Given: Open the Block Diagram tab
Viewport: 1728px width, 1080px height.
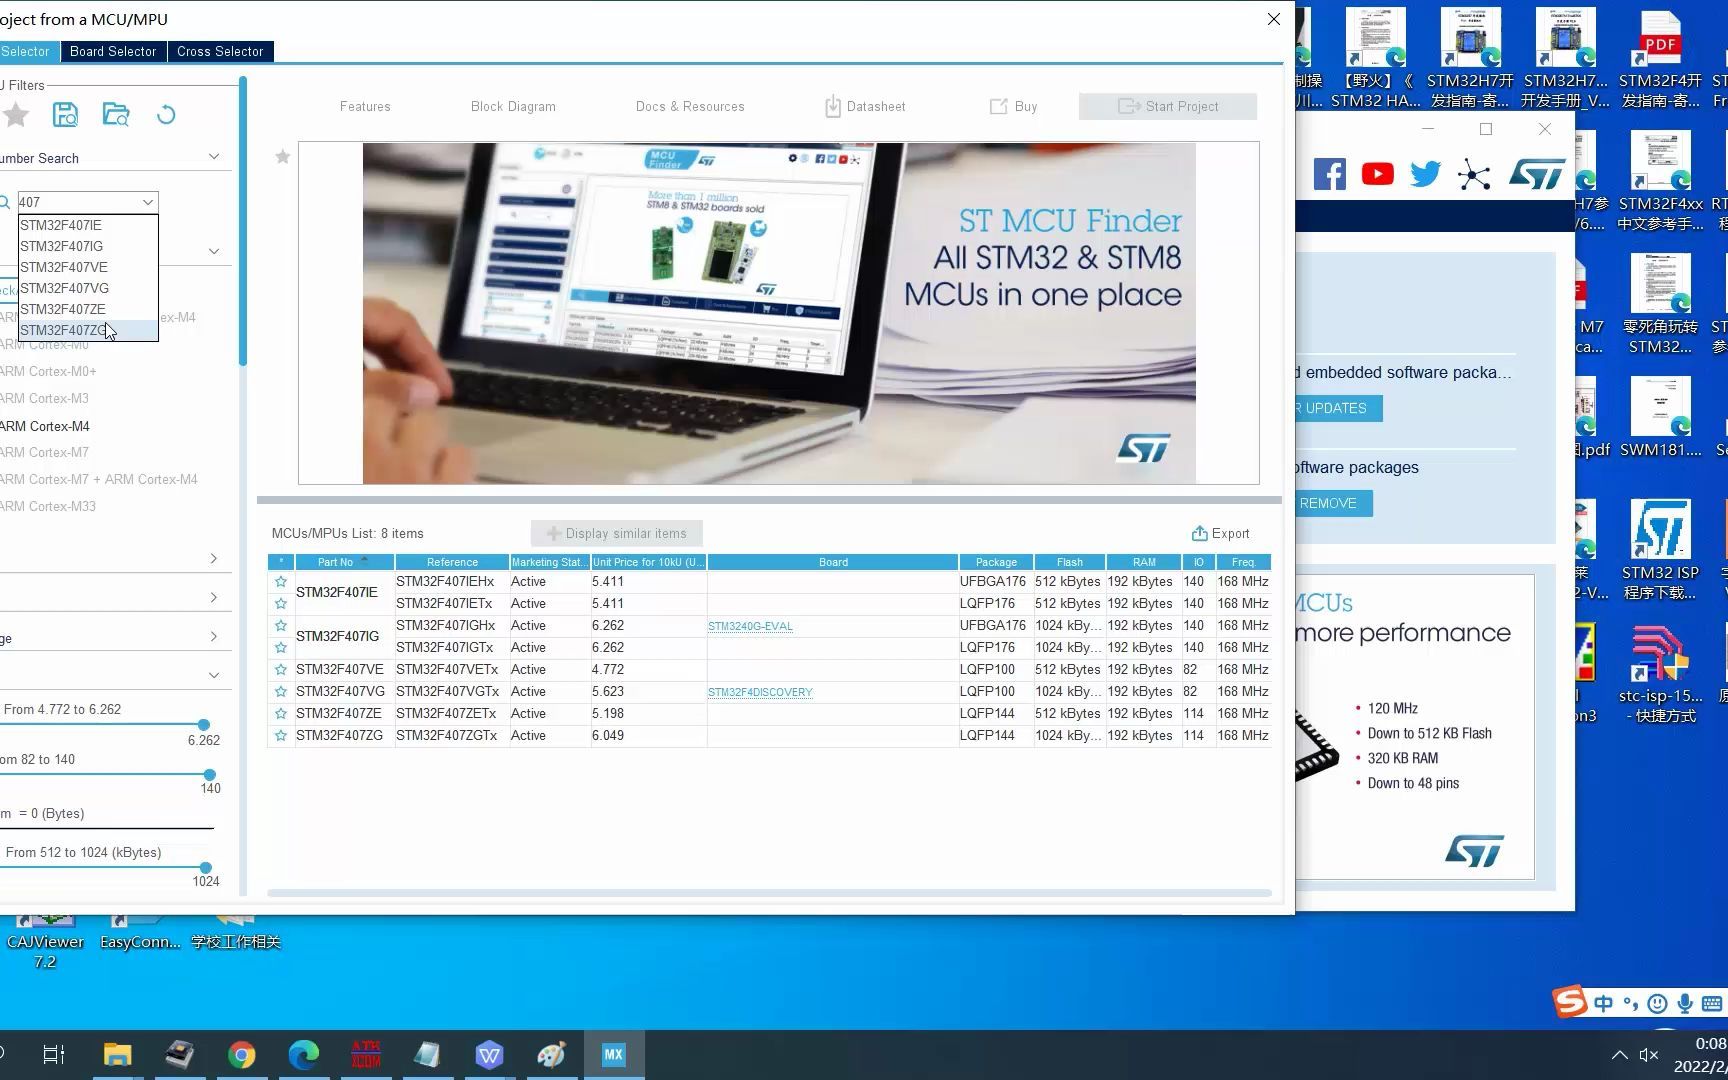Looking at the screenshot, I should (513, 106).
